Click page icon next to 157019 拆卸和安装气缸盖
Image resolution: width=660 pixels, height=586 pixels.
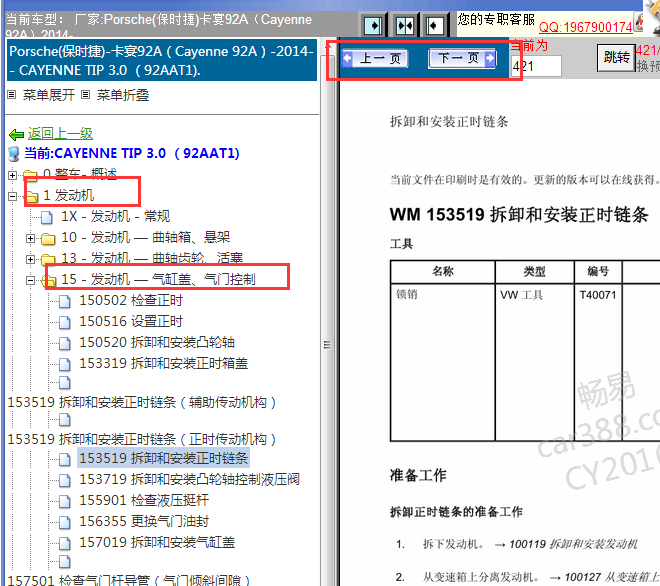(x=64, y=543)
